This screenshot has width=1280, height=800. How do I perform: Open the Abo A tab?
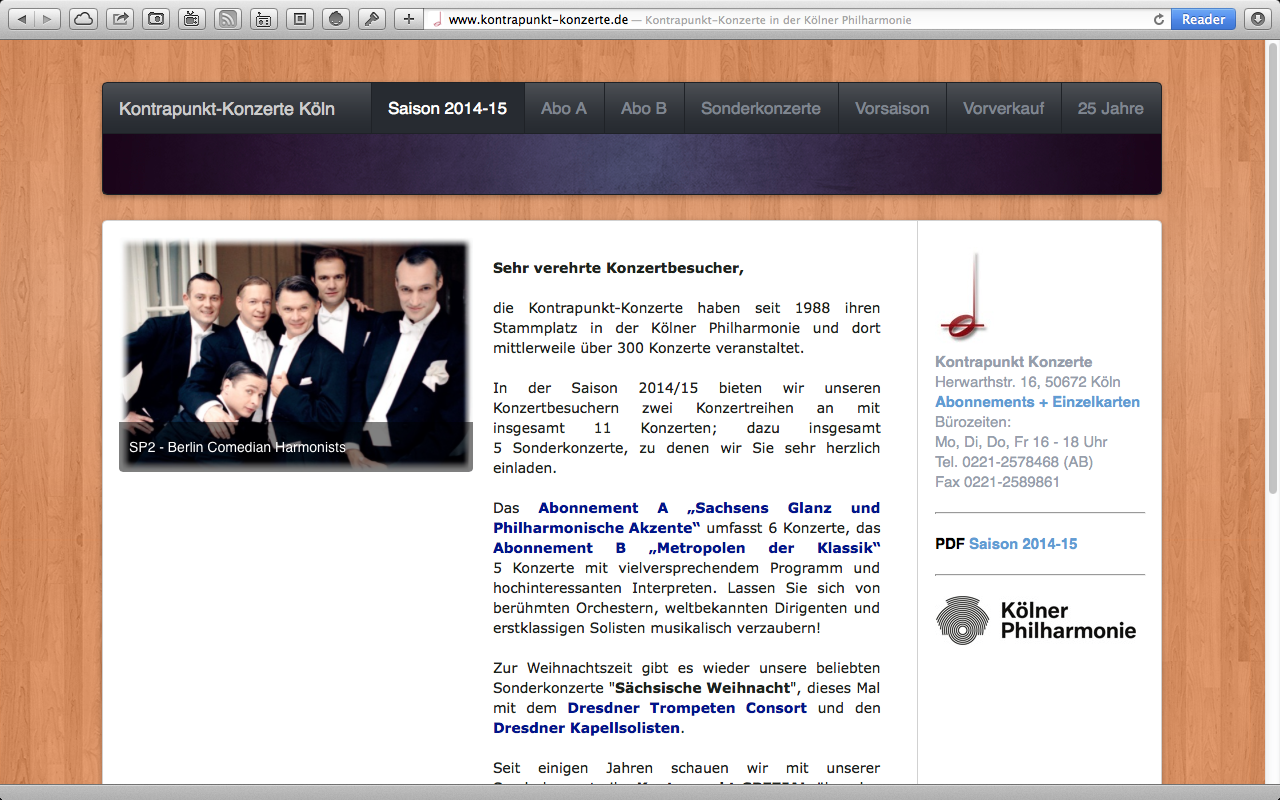click(x=564, y=108)
